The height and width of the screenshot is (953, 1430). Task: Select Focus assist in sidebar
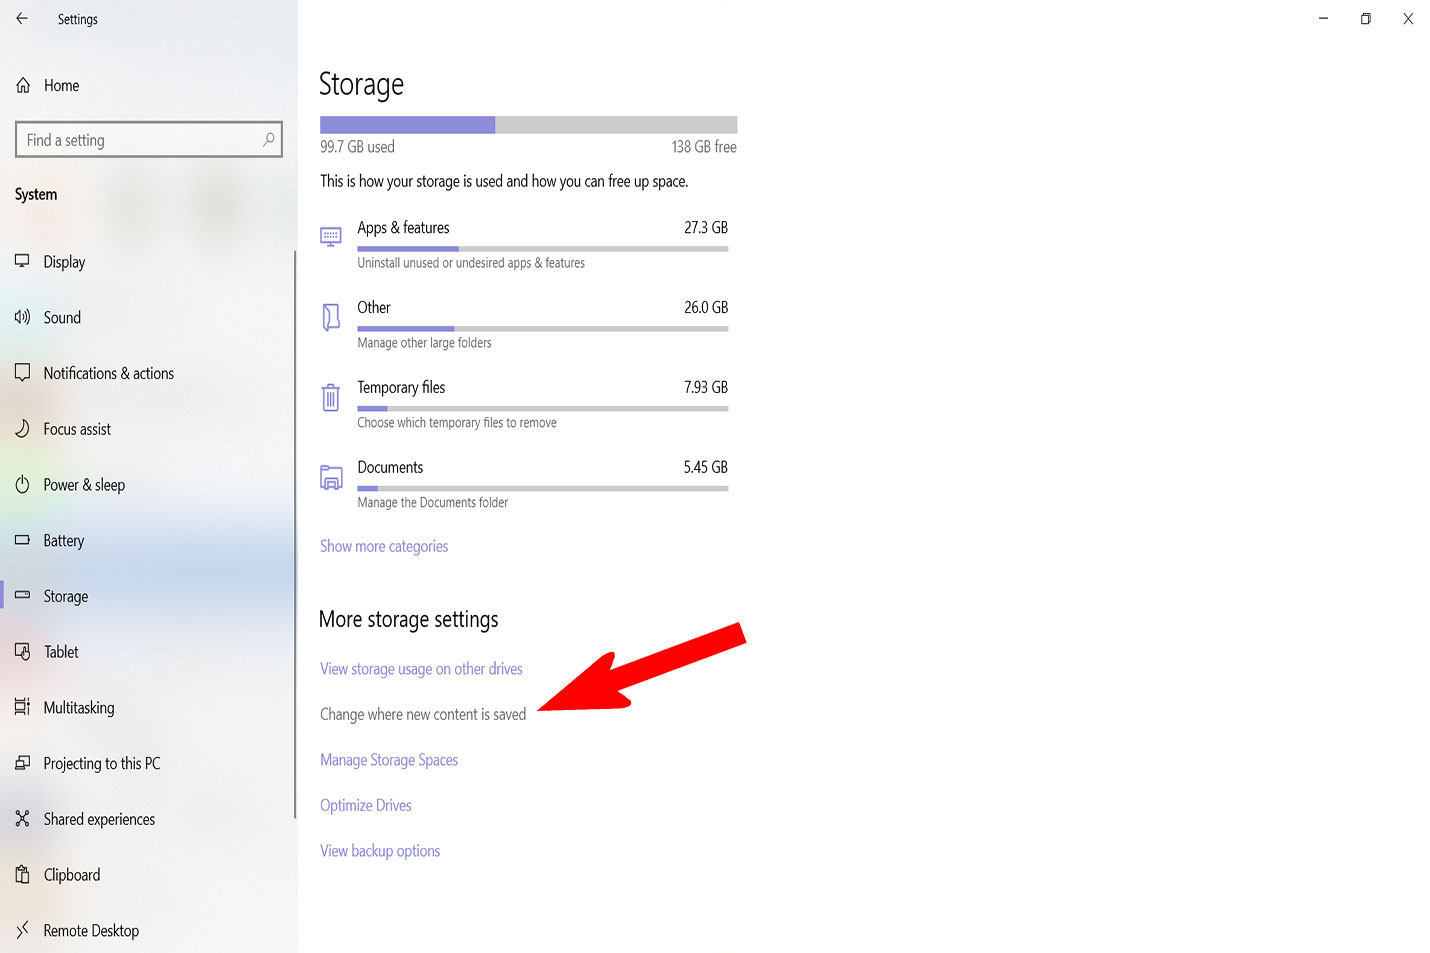[x=77, y=430]
